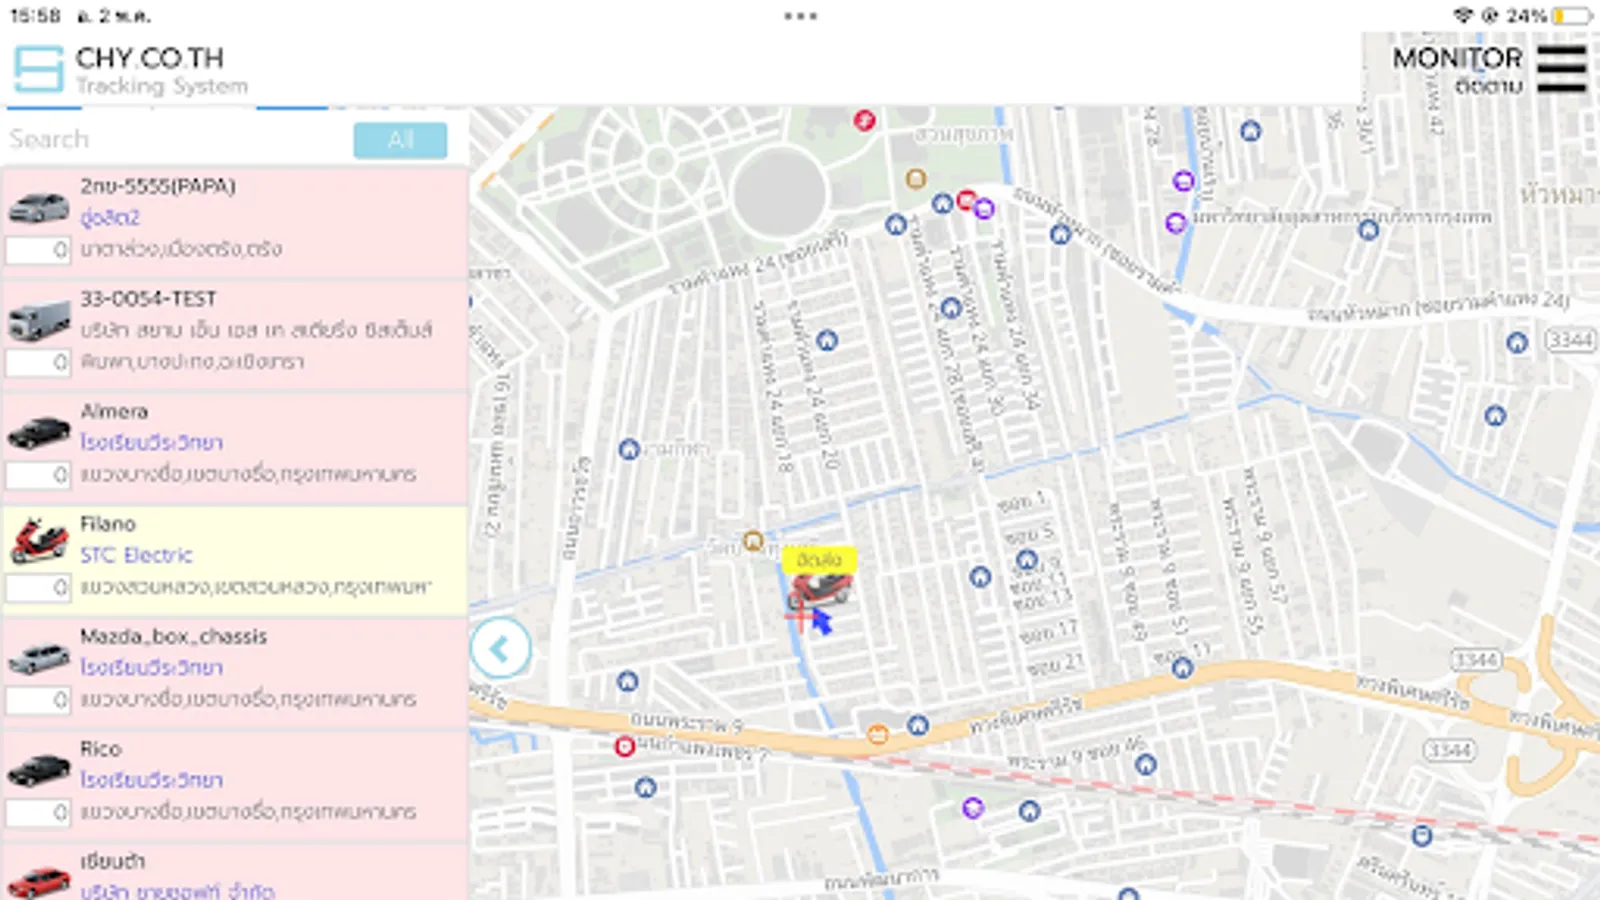Select the red scooter icon in Filano row
The image size is (1600, 900).
(39, 541)
